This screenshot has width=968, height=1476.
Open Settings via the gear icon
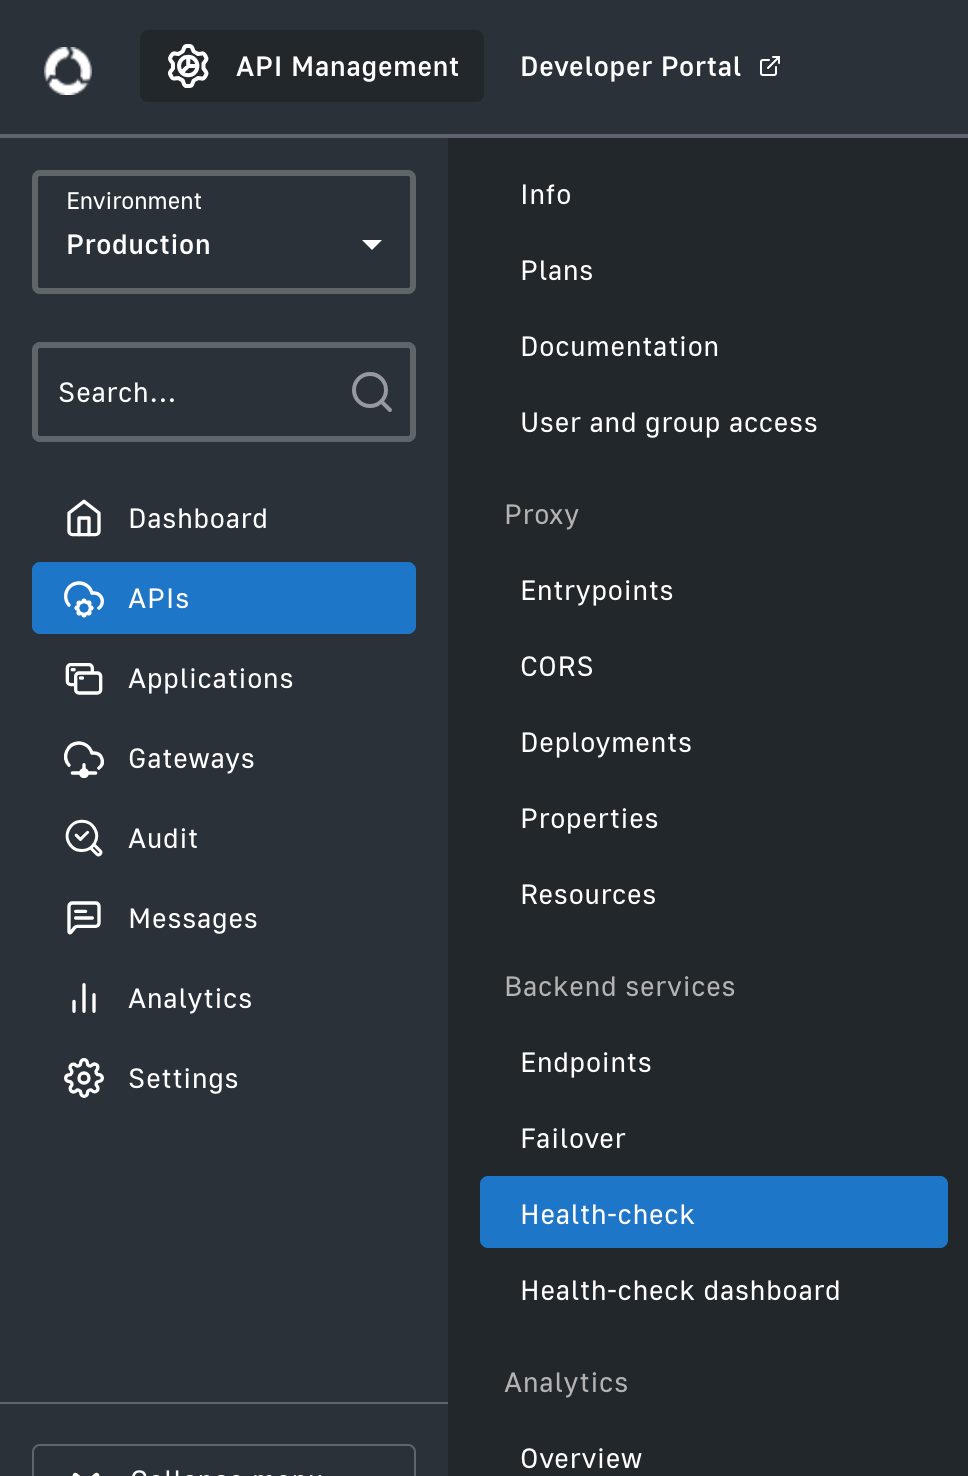84,1078
